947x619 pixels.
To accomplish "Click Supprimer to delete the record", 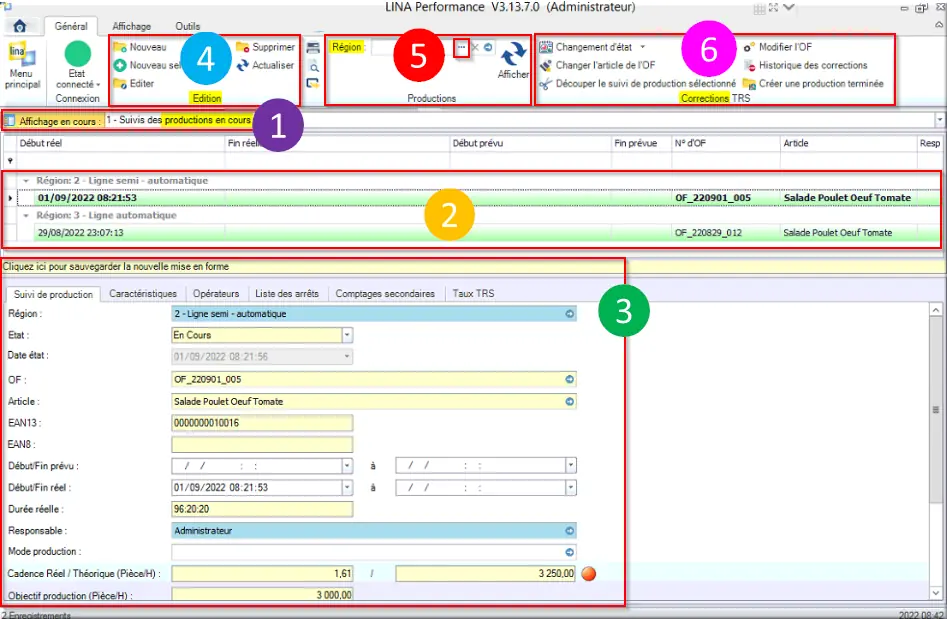I will 265,47.
